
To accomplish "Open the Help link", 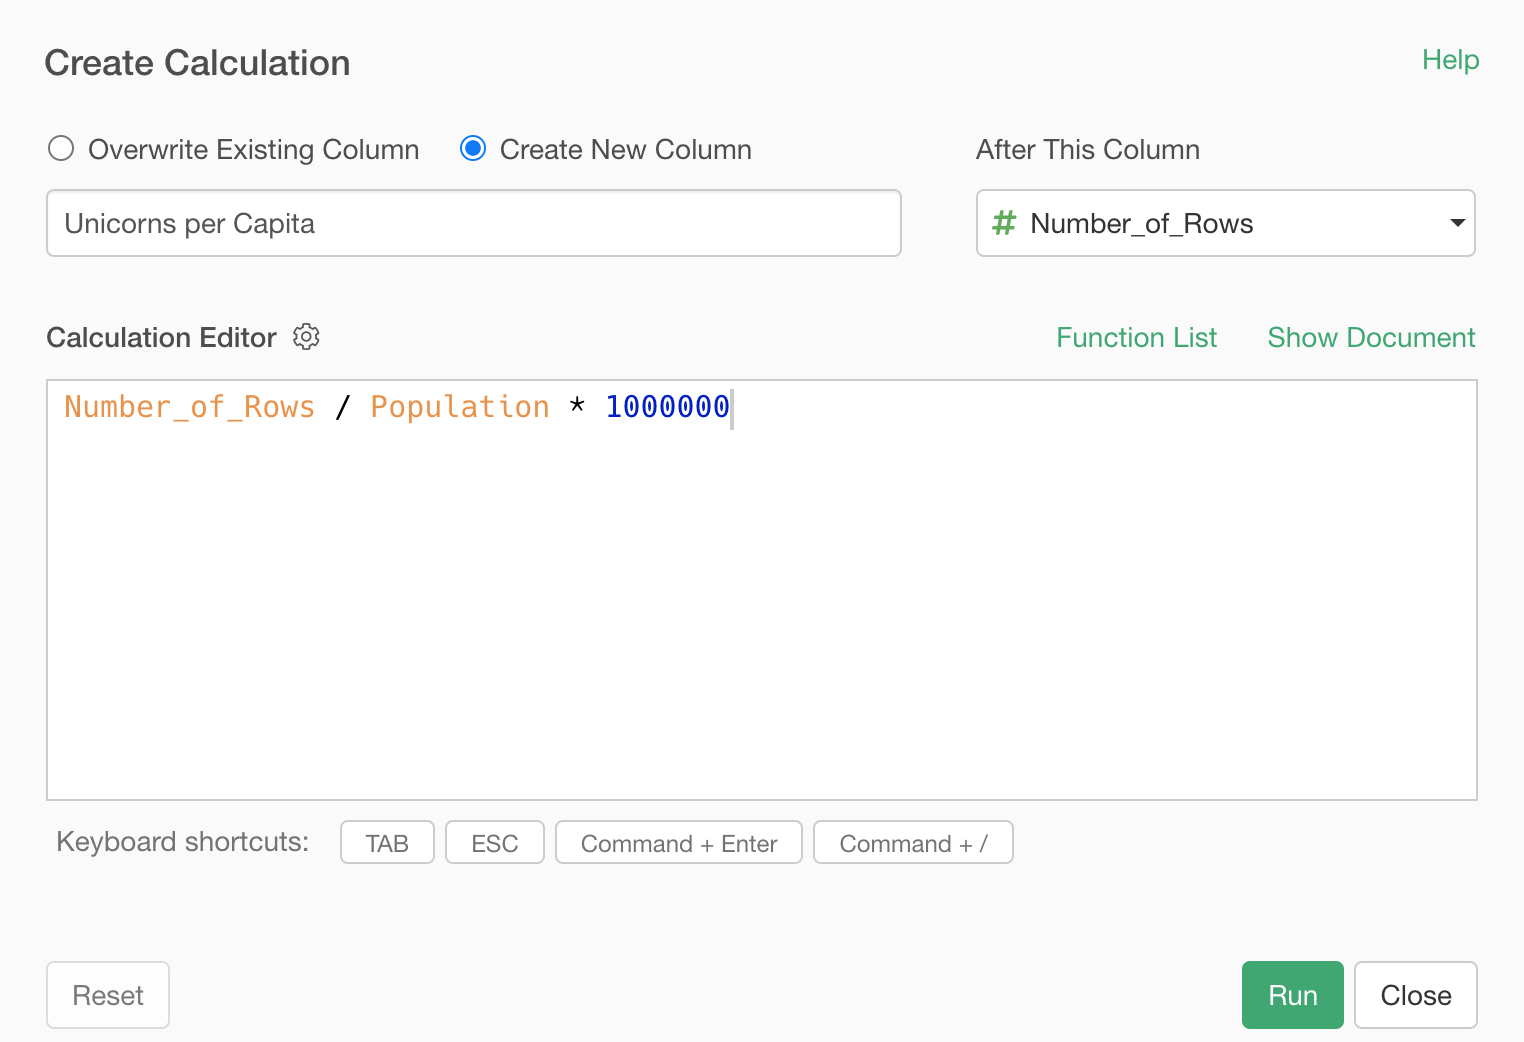I will pos(1450,60).
